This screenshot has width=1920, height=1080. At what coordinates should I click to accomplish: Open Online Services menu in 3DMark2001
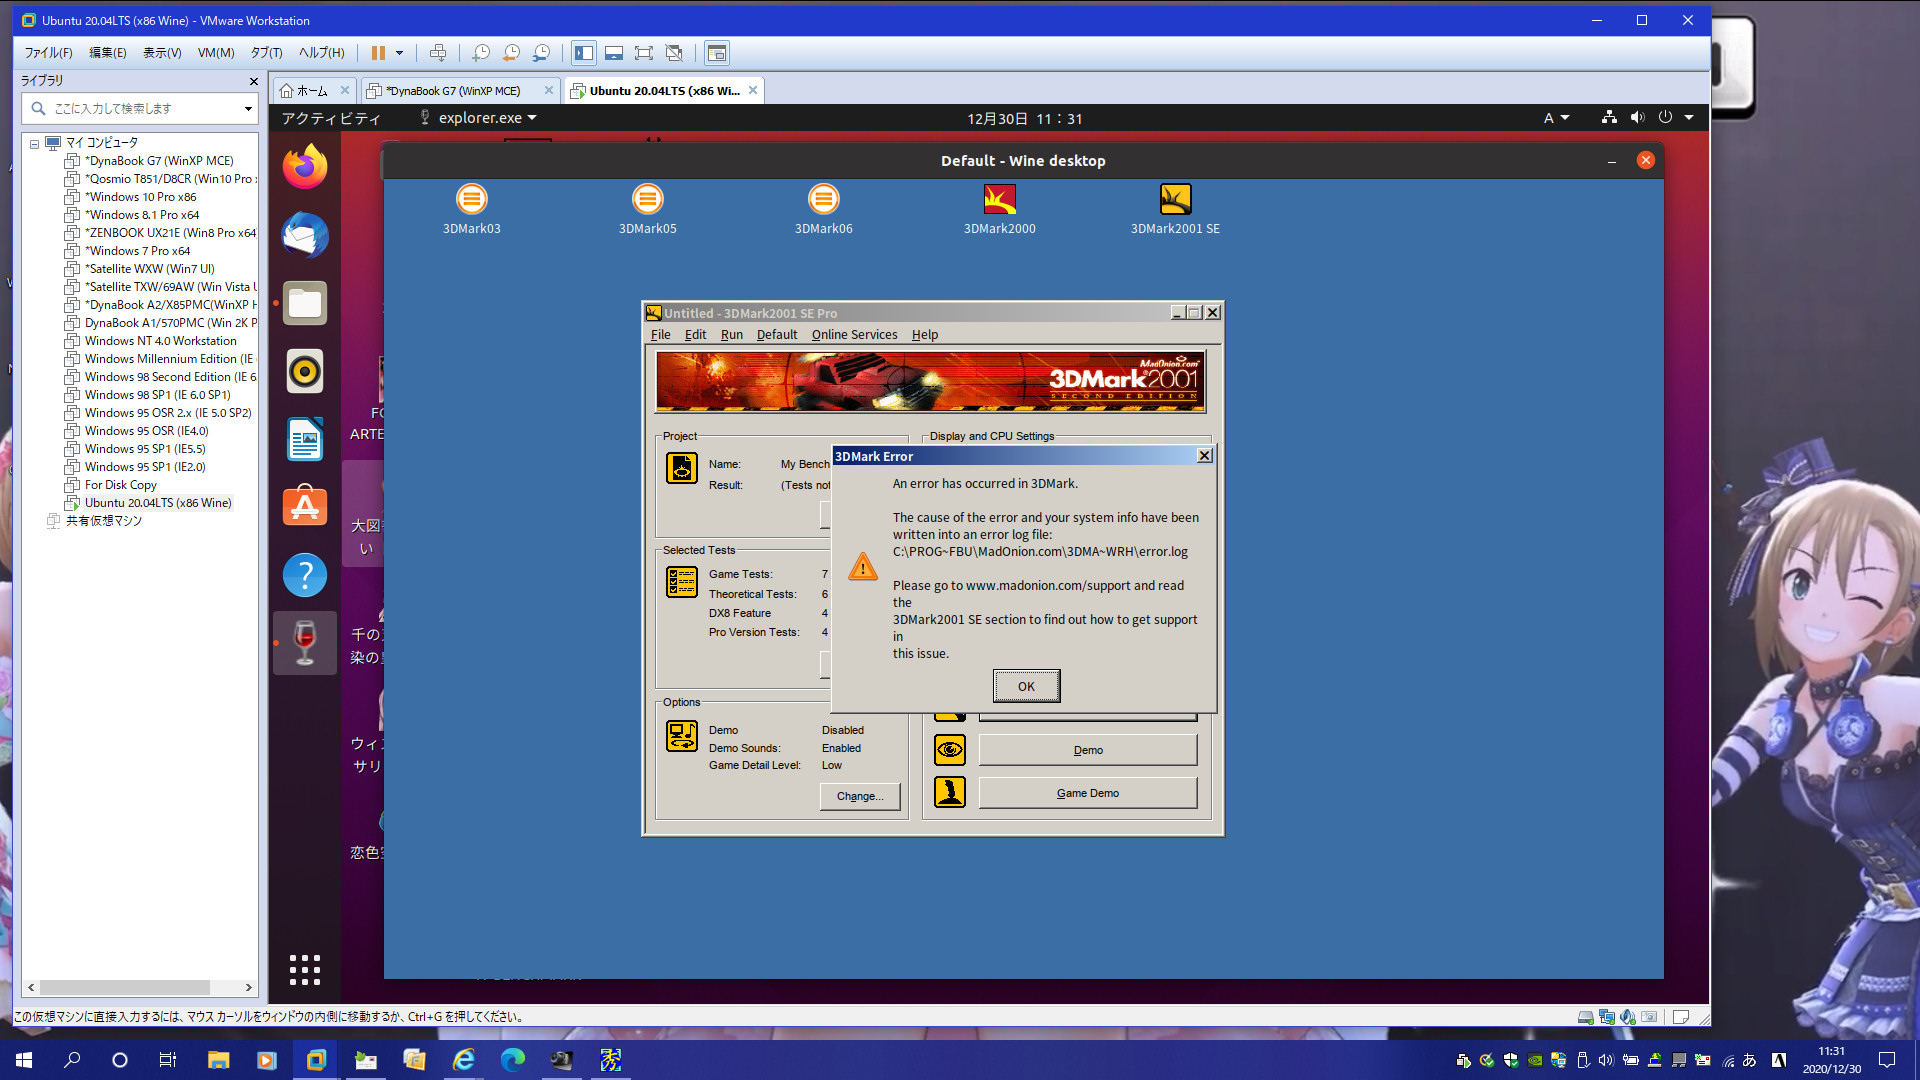pyautogui.click(x=854, y=335)
